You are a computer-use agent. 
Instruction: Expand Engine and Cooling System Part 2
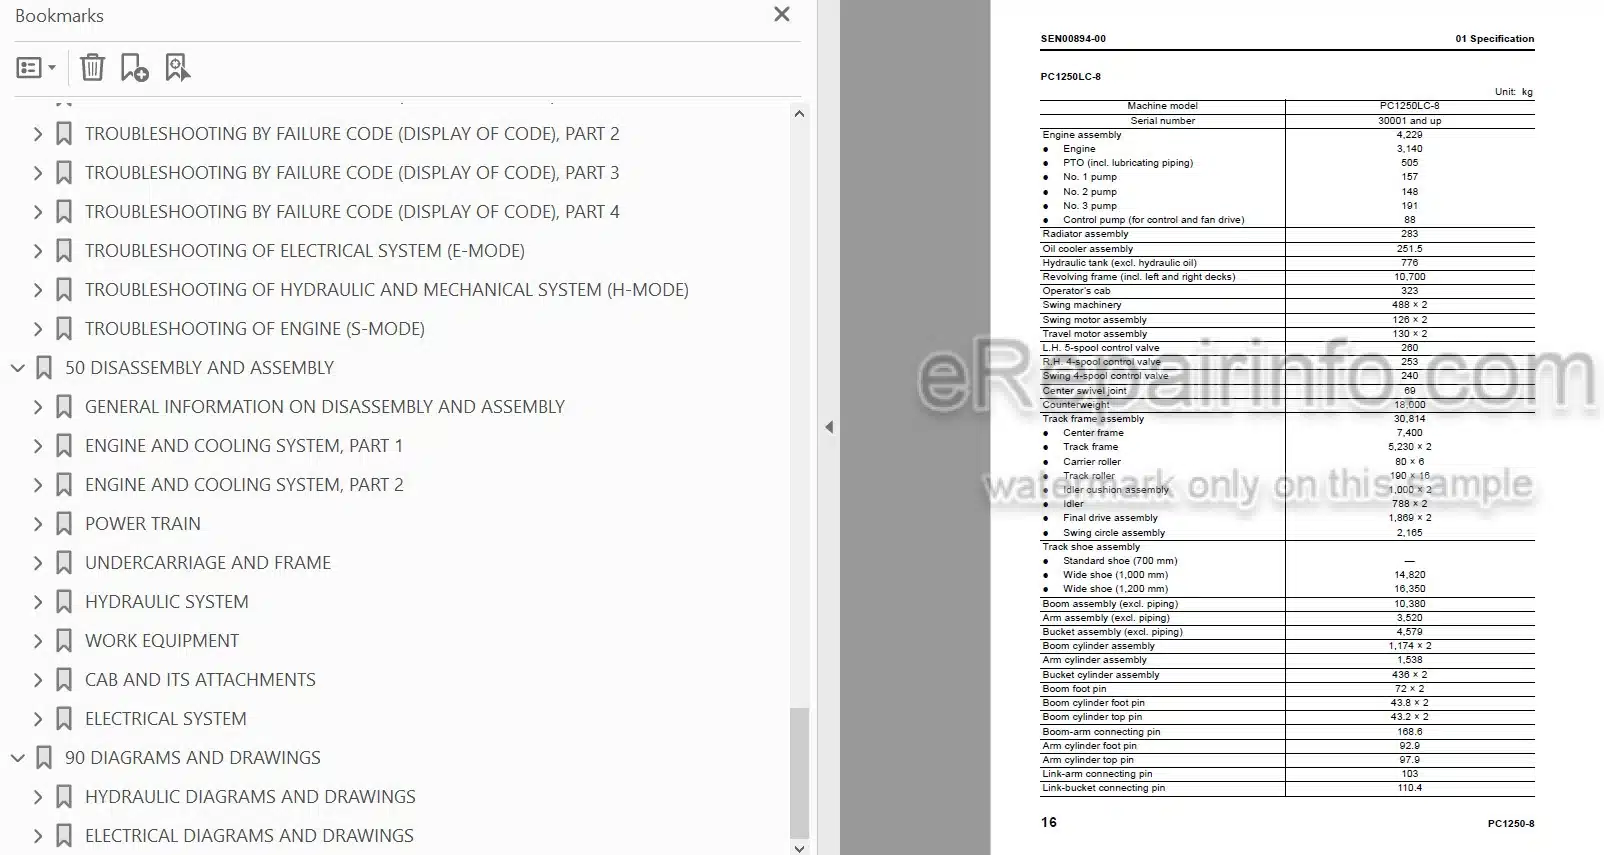coord(38,485)
